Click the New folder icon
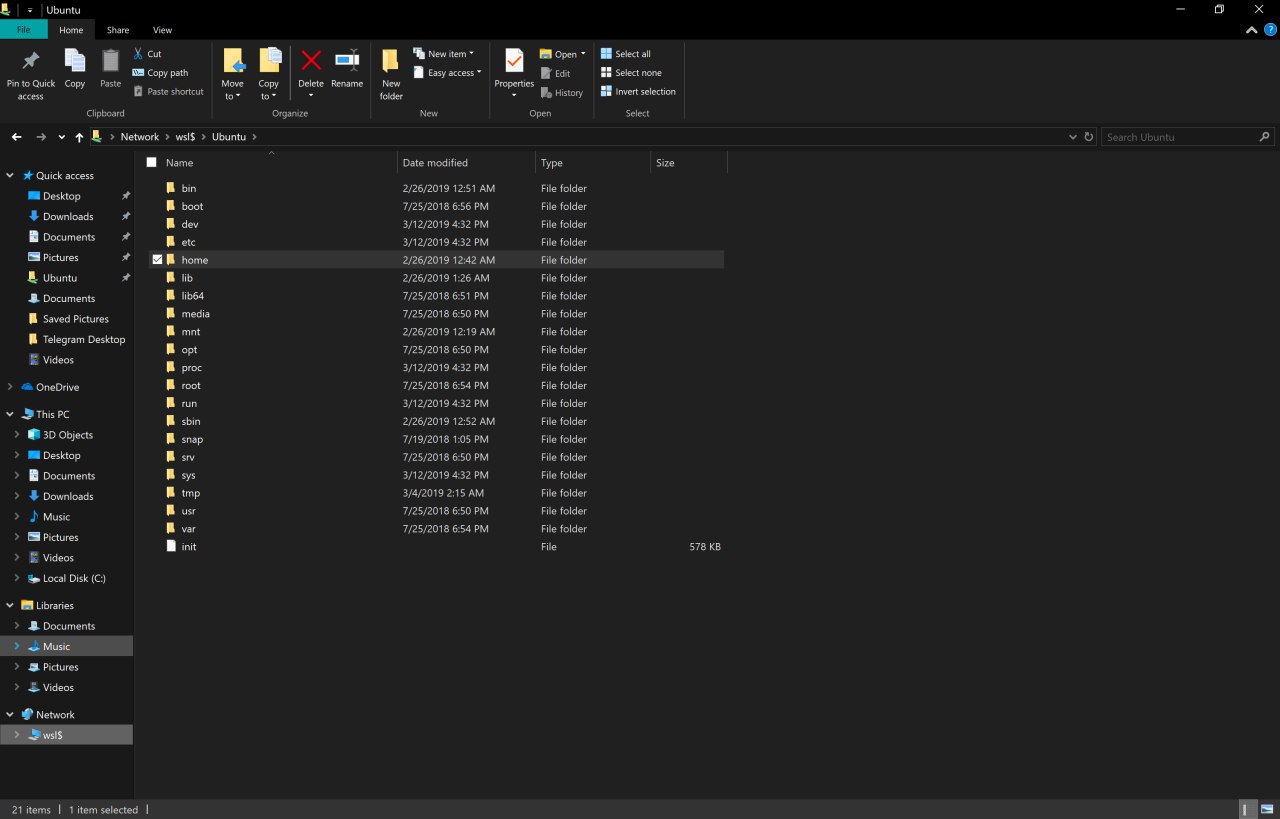 [x=391, y=60]
